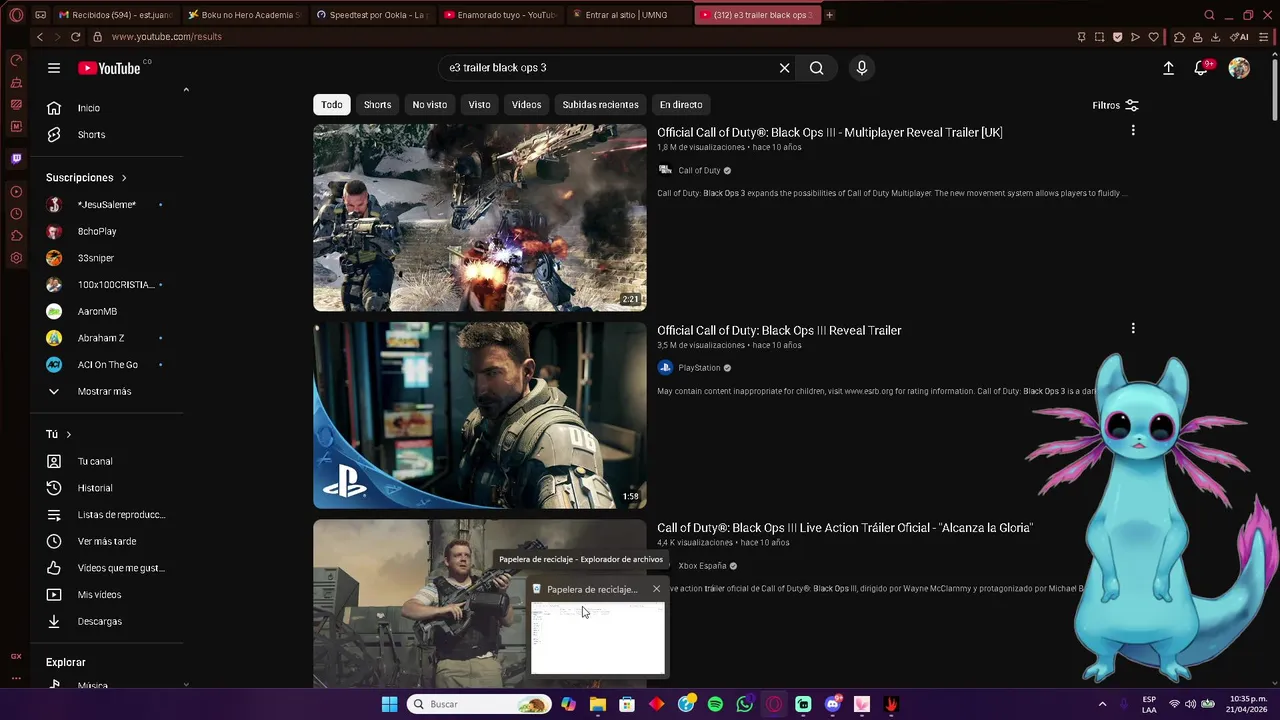Select the Visto filter chip
The image size is (1280, 720).
coord(479,105)
